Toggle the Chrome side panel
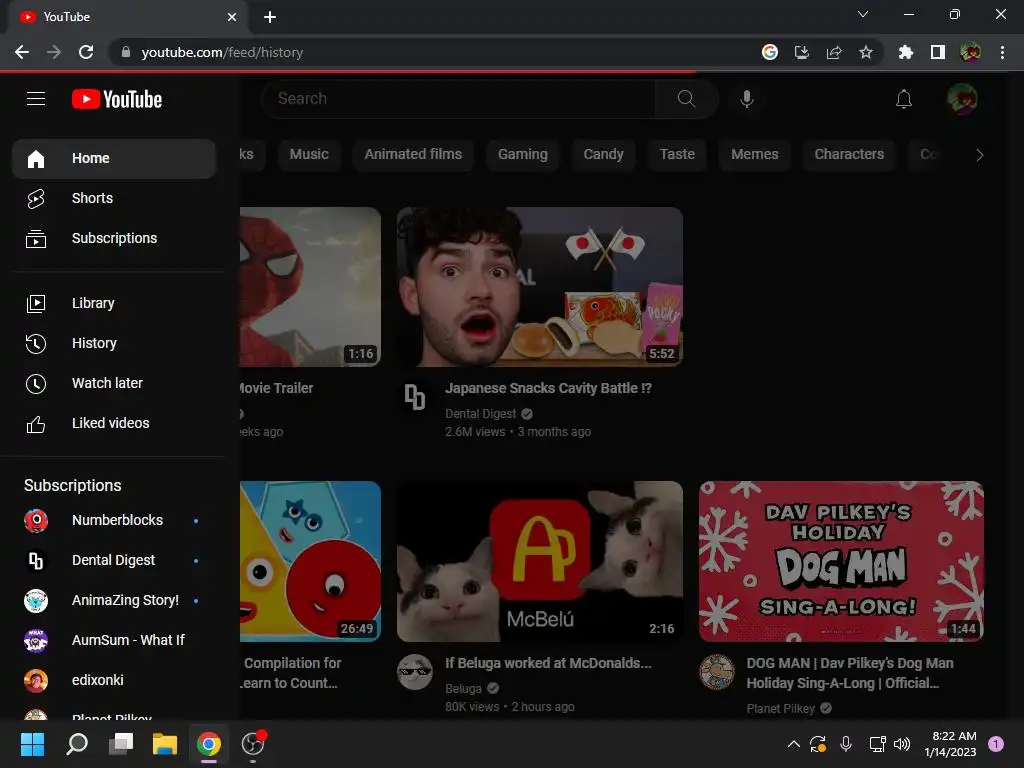Viewport: 1024px width, 768px height. [x=938, y=52]
